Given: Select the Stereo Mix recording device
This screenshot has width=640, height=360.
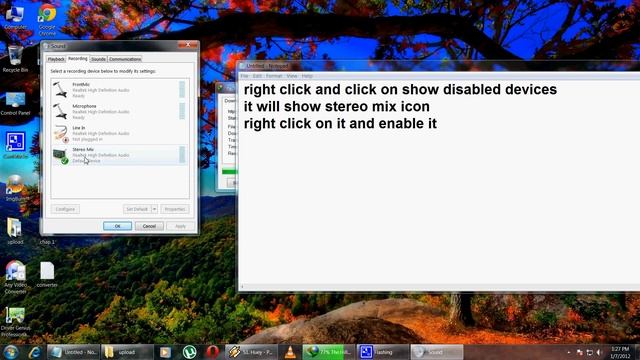Looking at the screenshot, I should pos(119,155).
